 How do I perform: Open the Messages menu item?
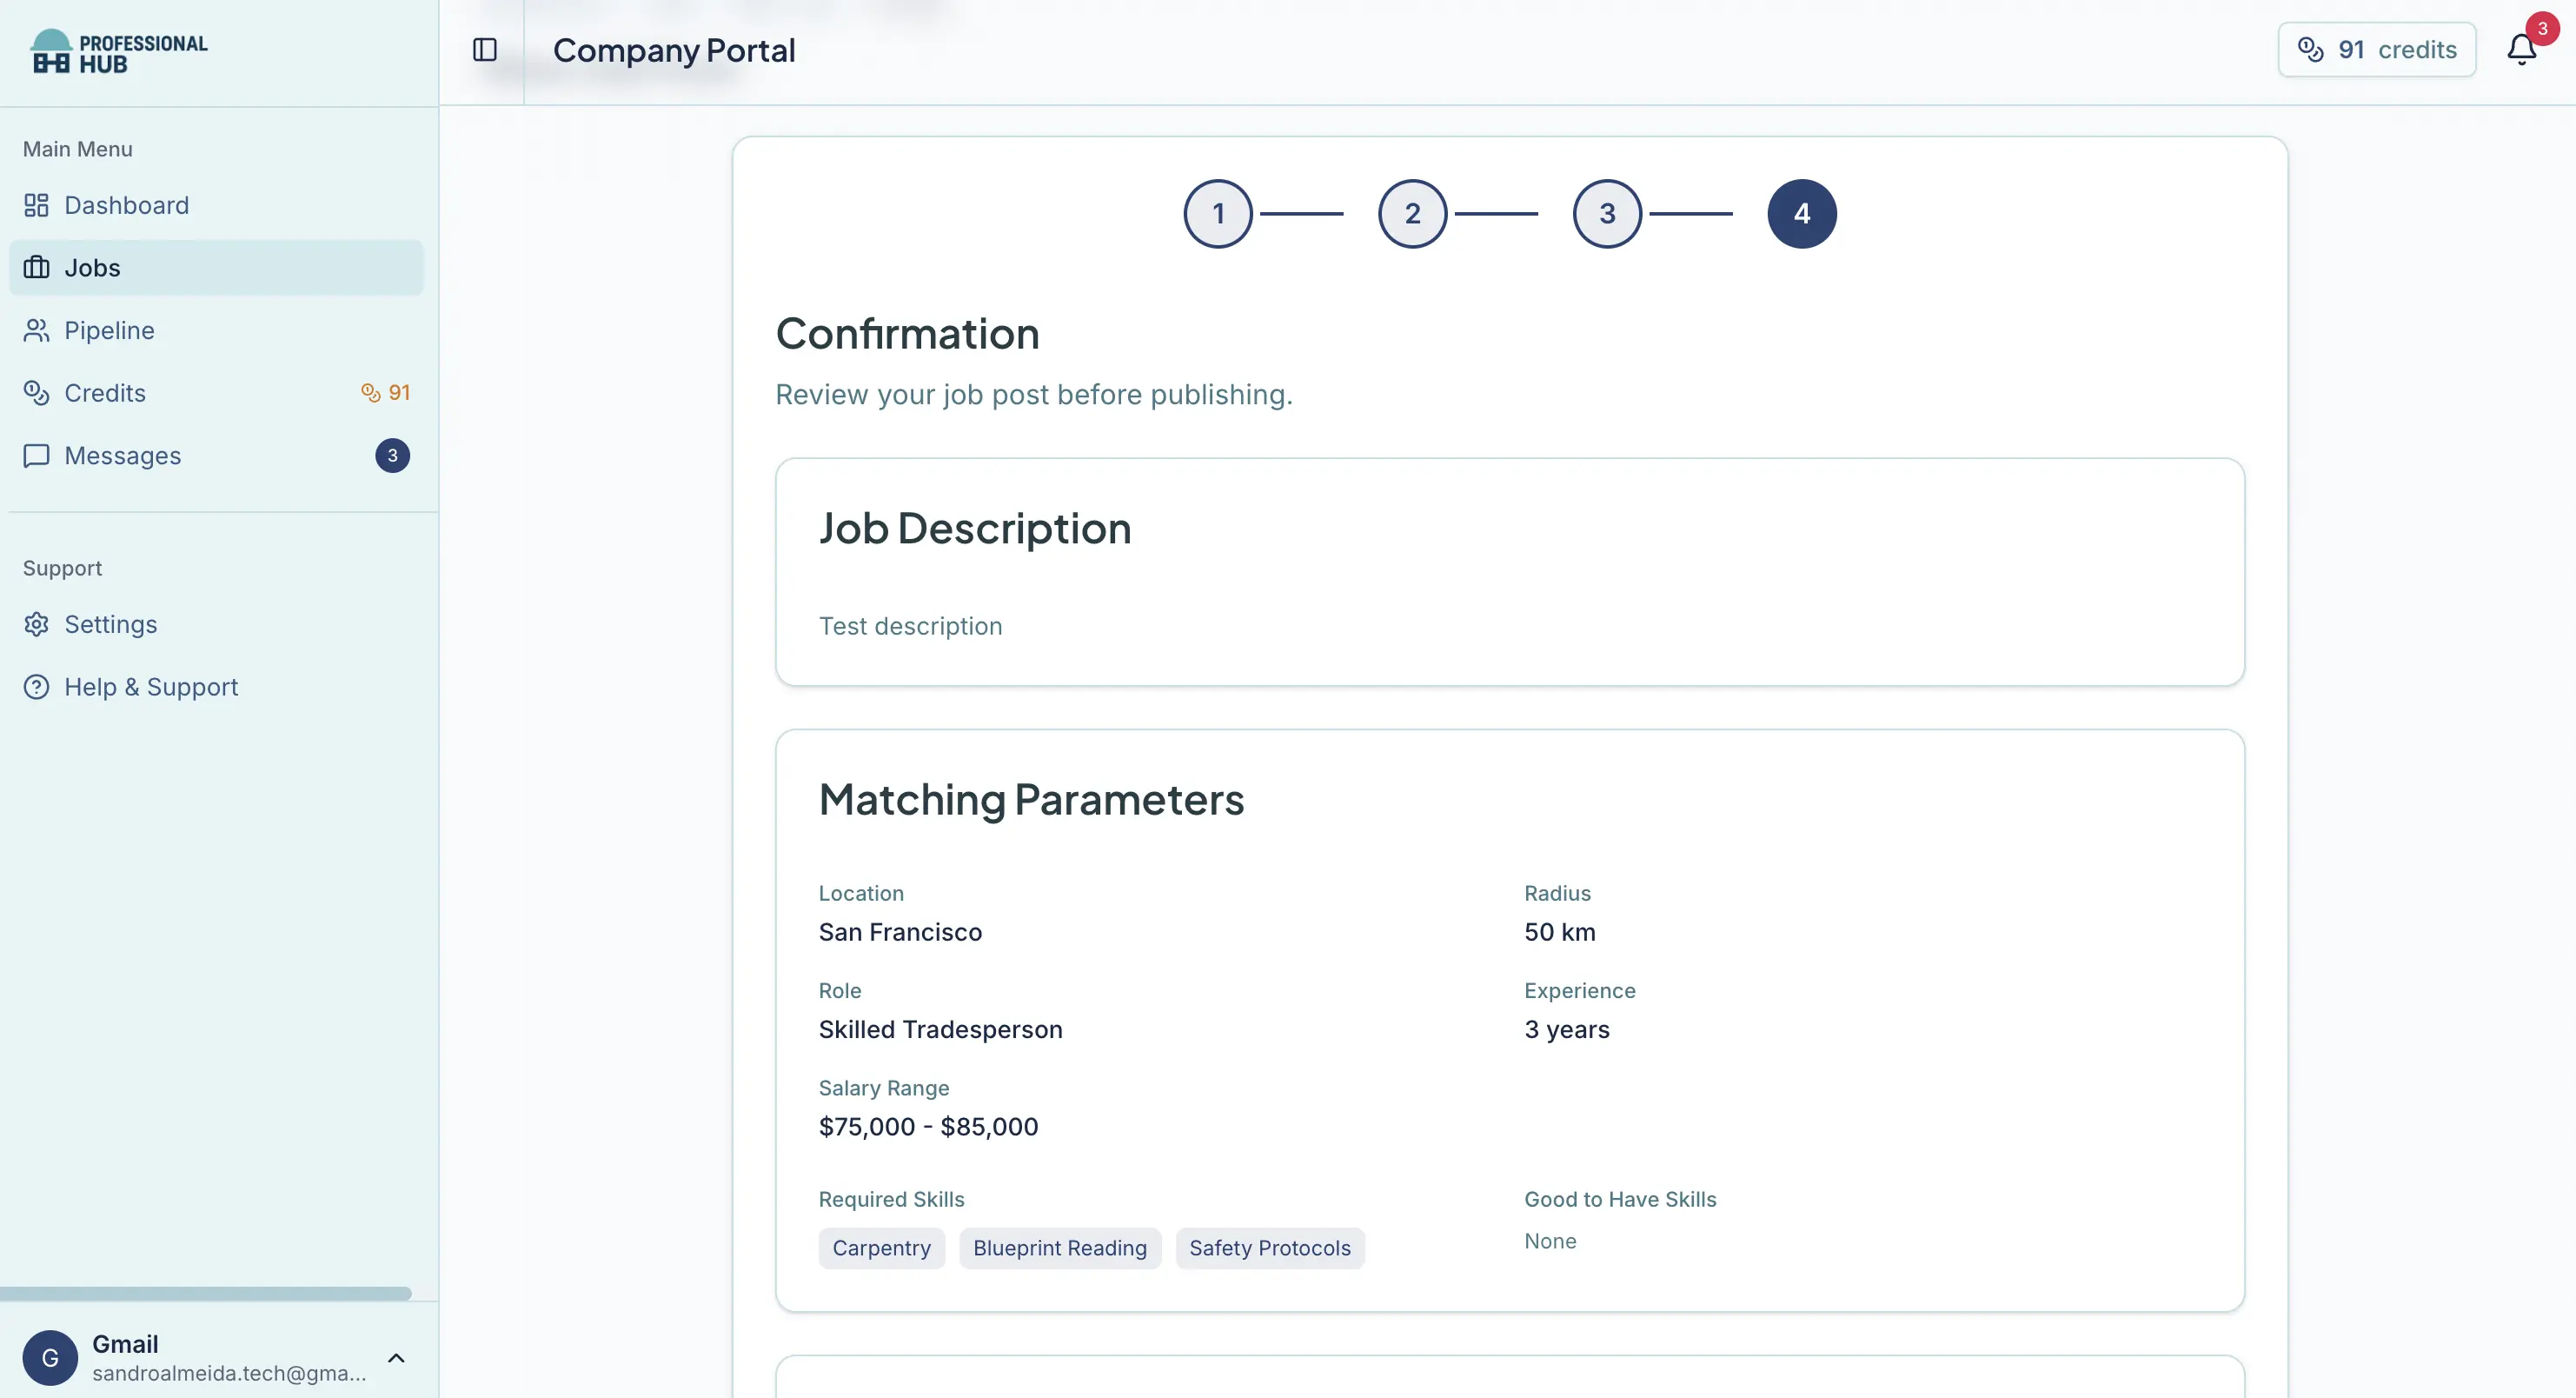123,456
